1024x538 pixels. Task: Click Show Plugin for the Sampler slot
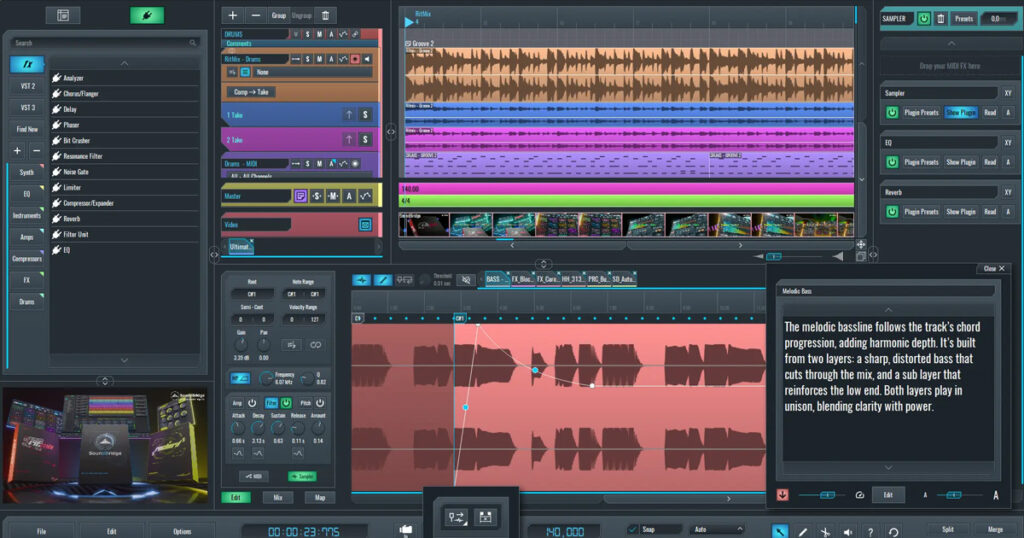click(961, 112)
